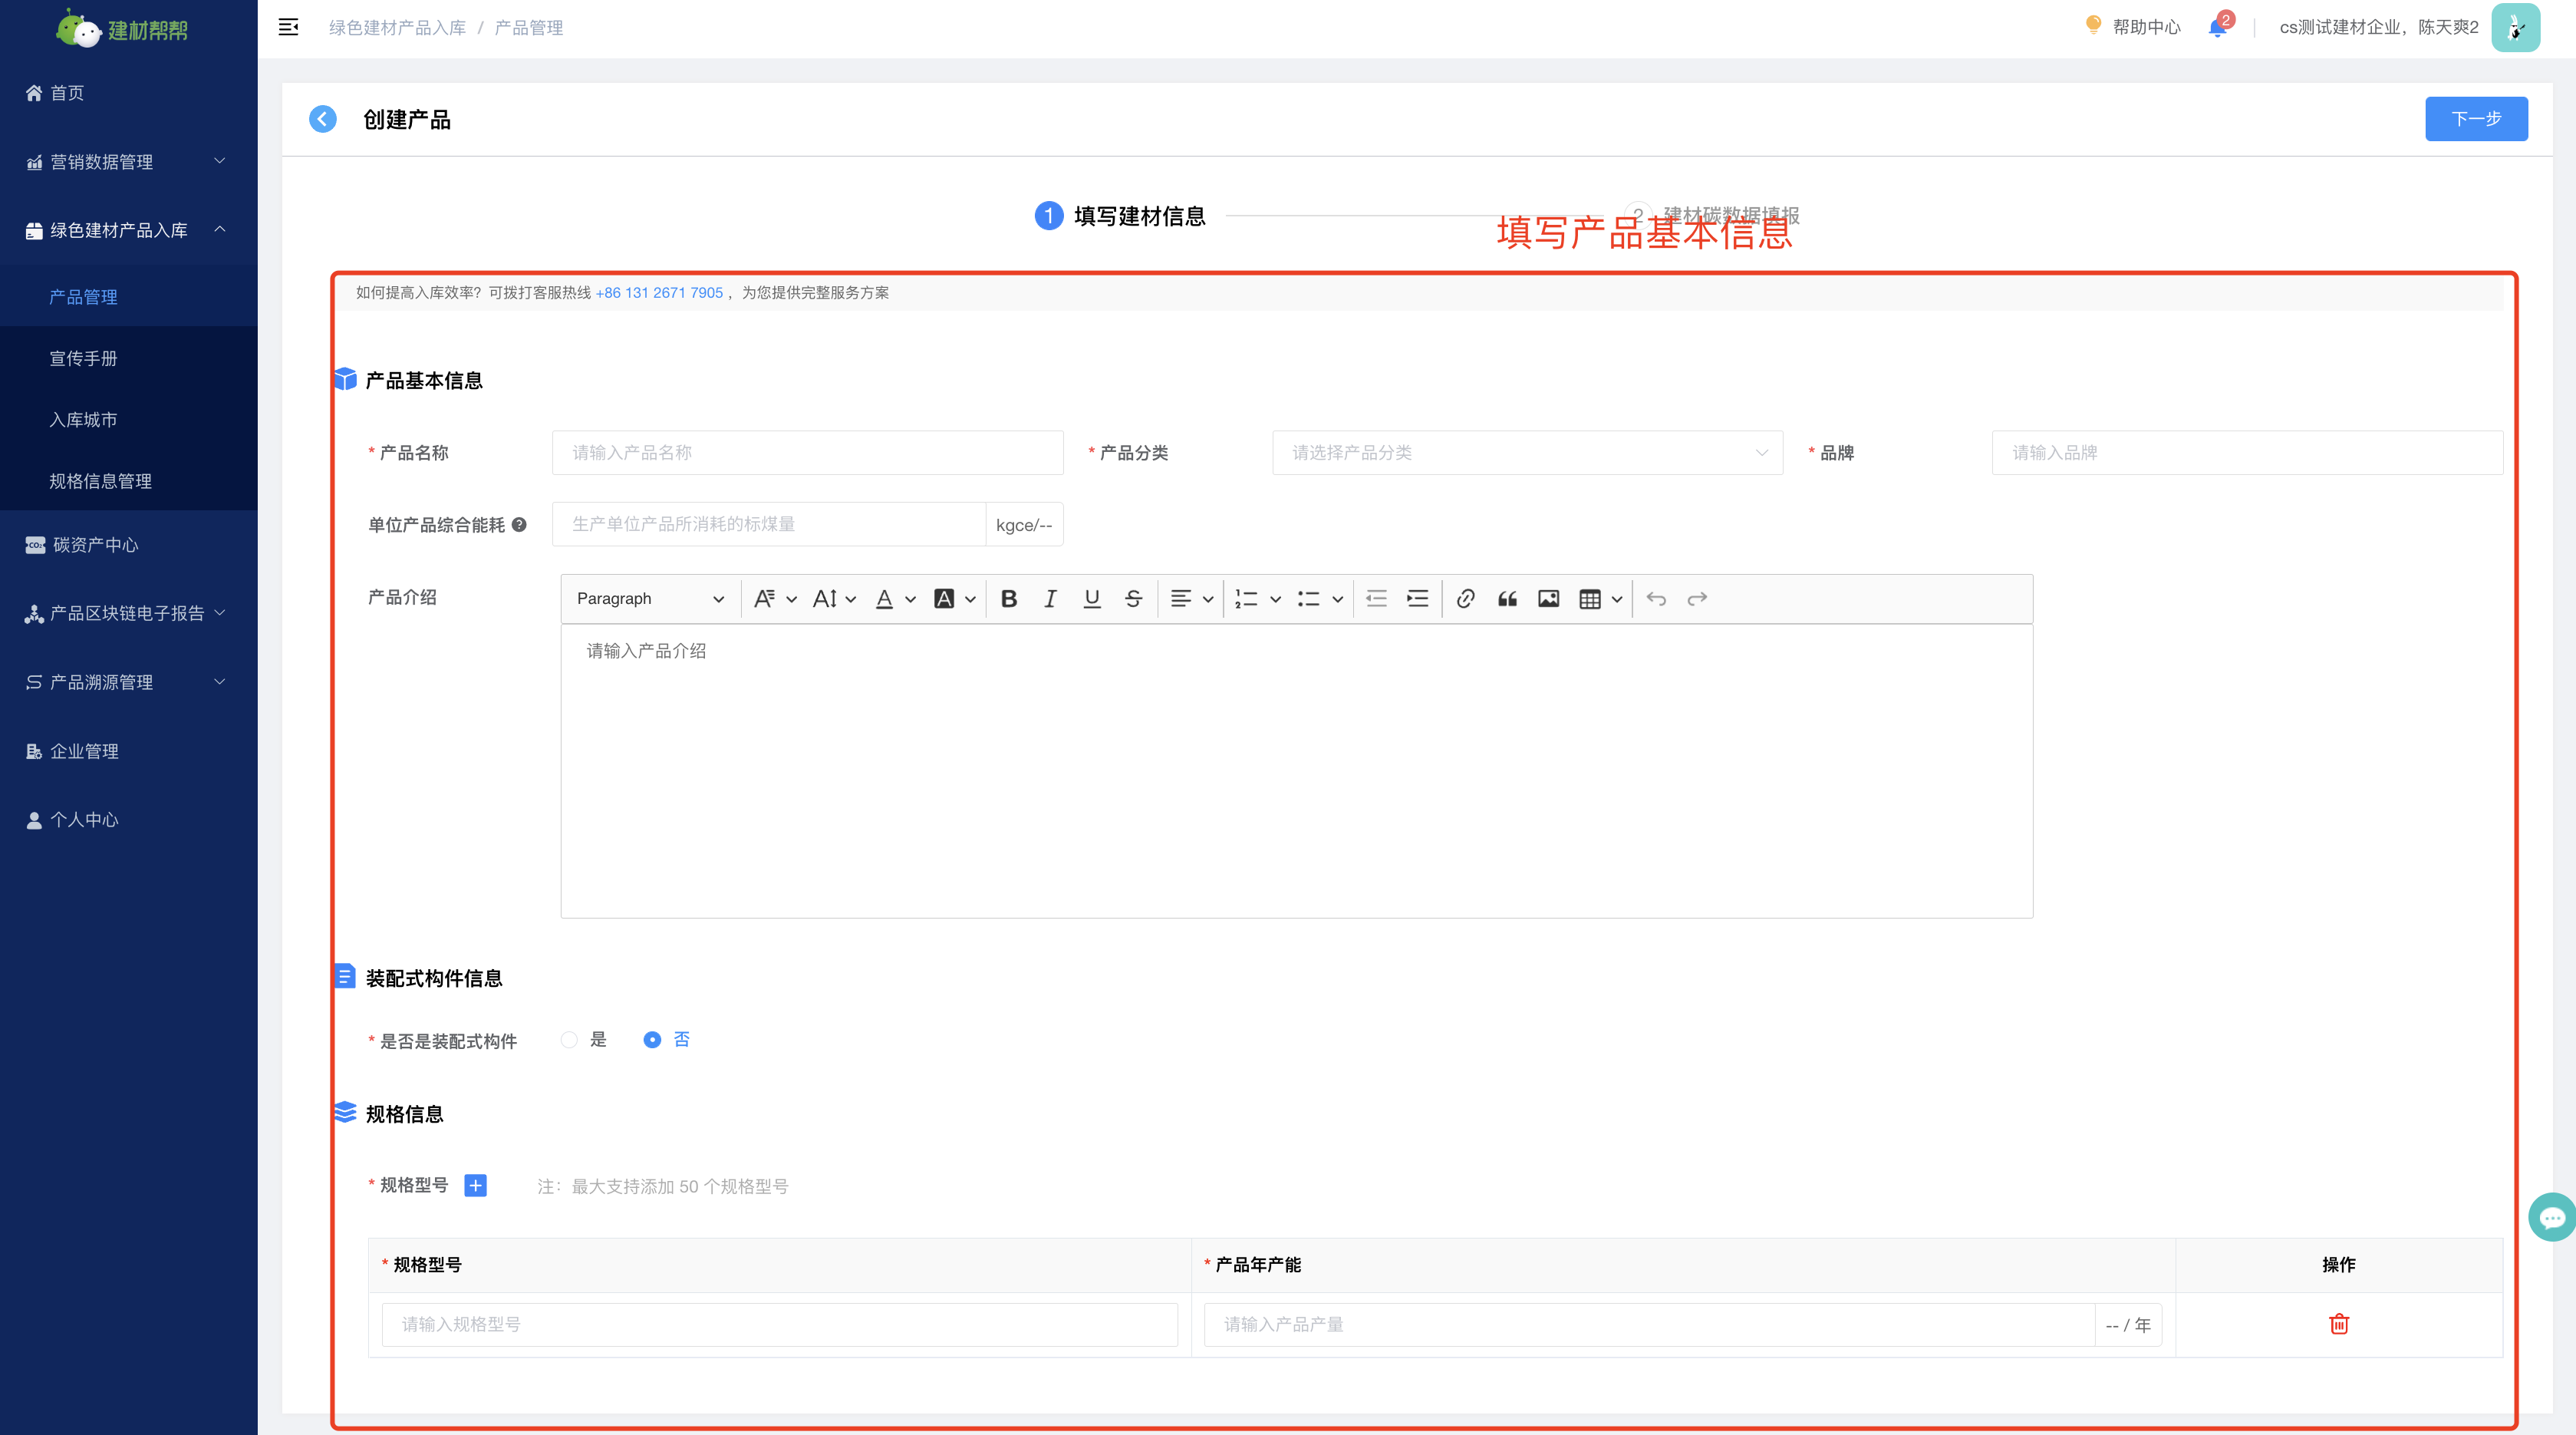The width and height of the screenshot is (2576, 1435).
Task: Open the Paragraph style dropdown
Action: (x=649, y=599)
